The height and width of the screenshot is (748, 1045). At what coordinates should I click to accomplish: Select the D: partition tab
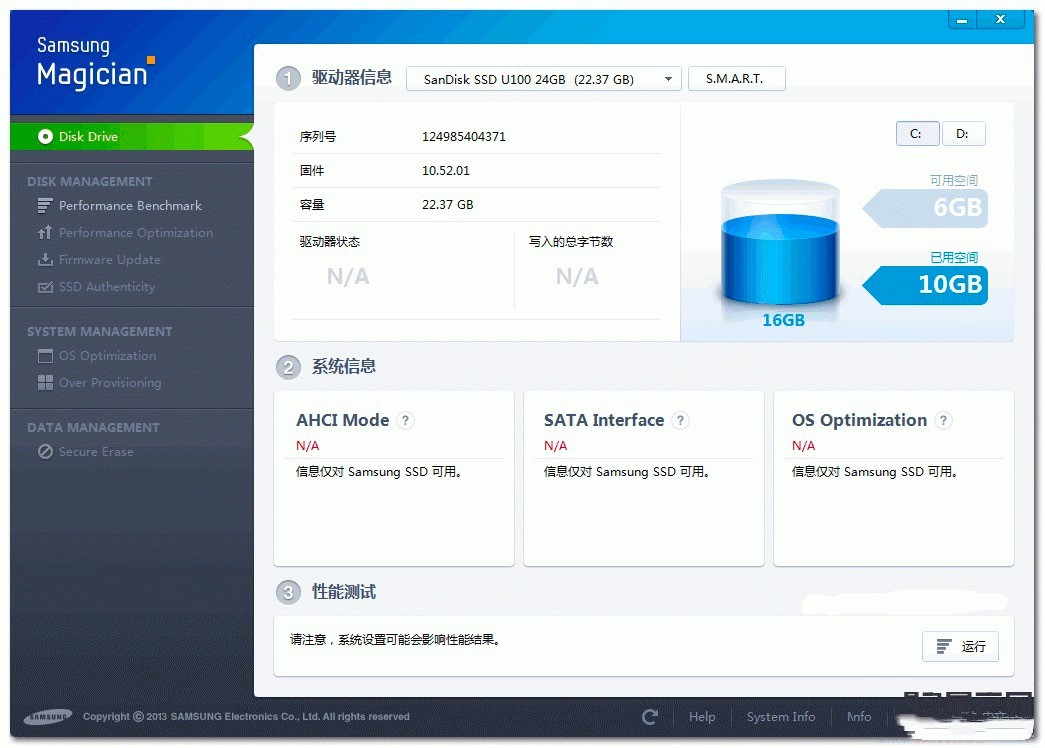[x=962, y=134]
